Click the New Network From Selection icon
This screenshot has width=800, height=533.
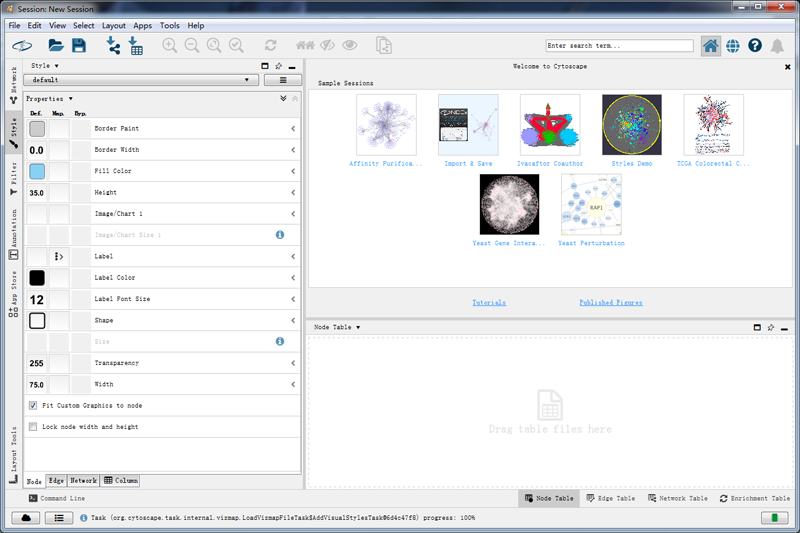[384, 45]
